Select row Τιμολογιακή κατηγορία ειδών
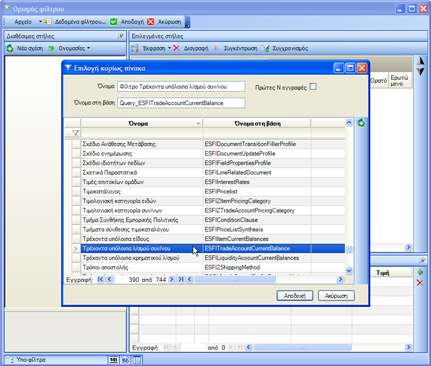This screenshot has height=366, width=431. pos(208,201)
